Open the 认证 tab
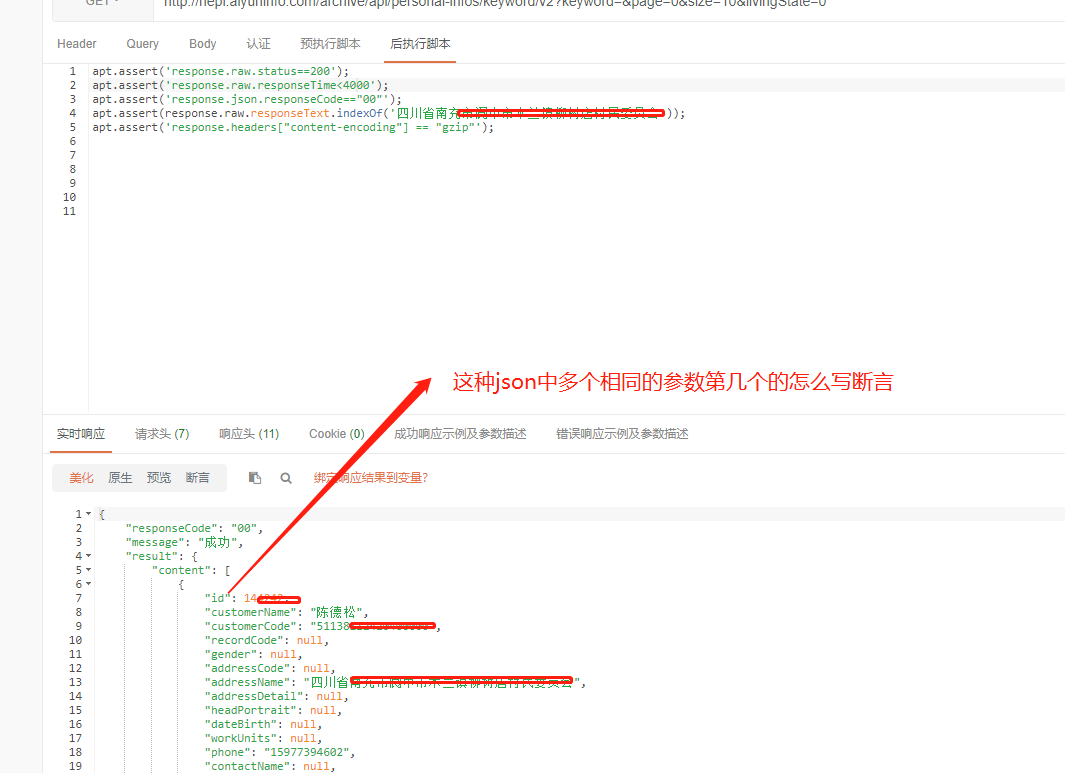 258,44
